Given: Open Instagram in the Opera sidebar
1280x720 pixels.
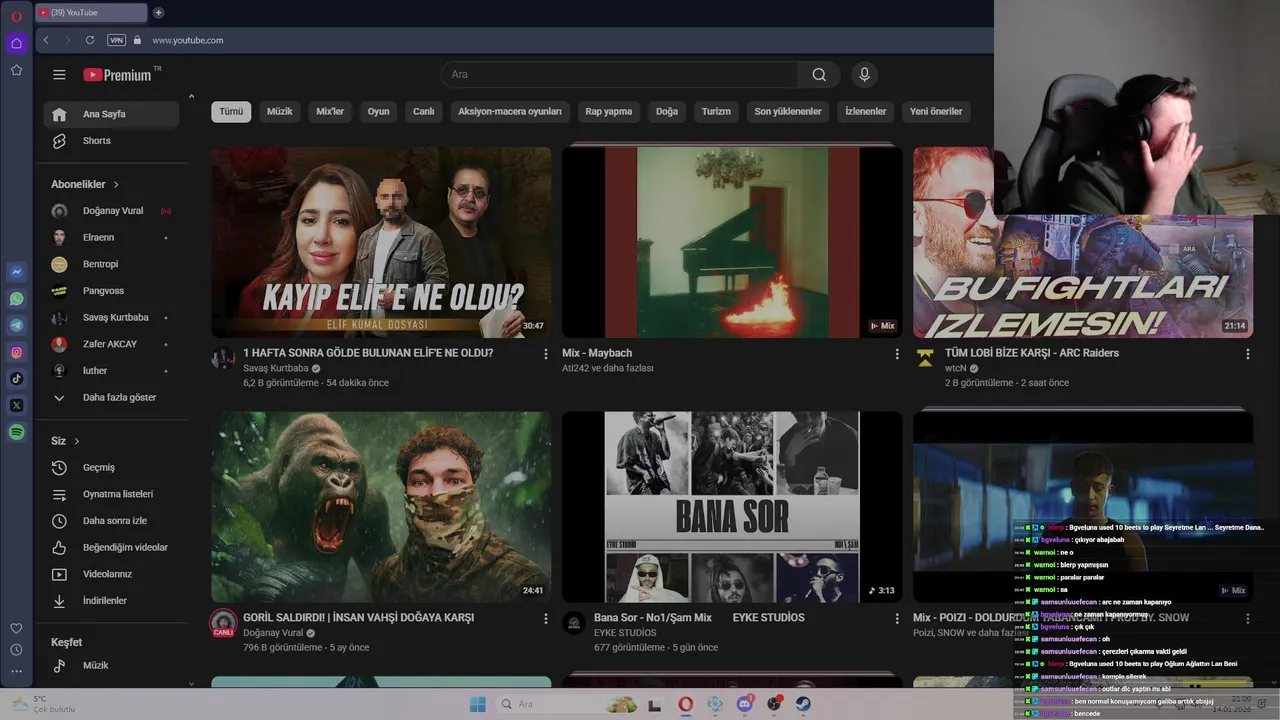Looking at the screenshot, I should click(x=17, y=352).
